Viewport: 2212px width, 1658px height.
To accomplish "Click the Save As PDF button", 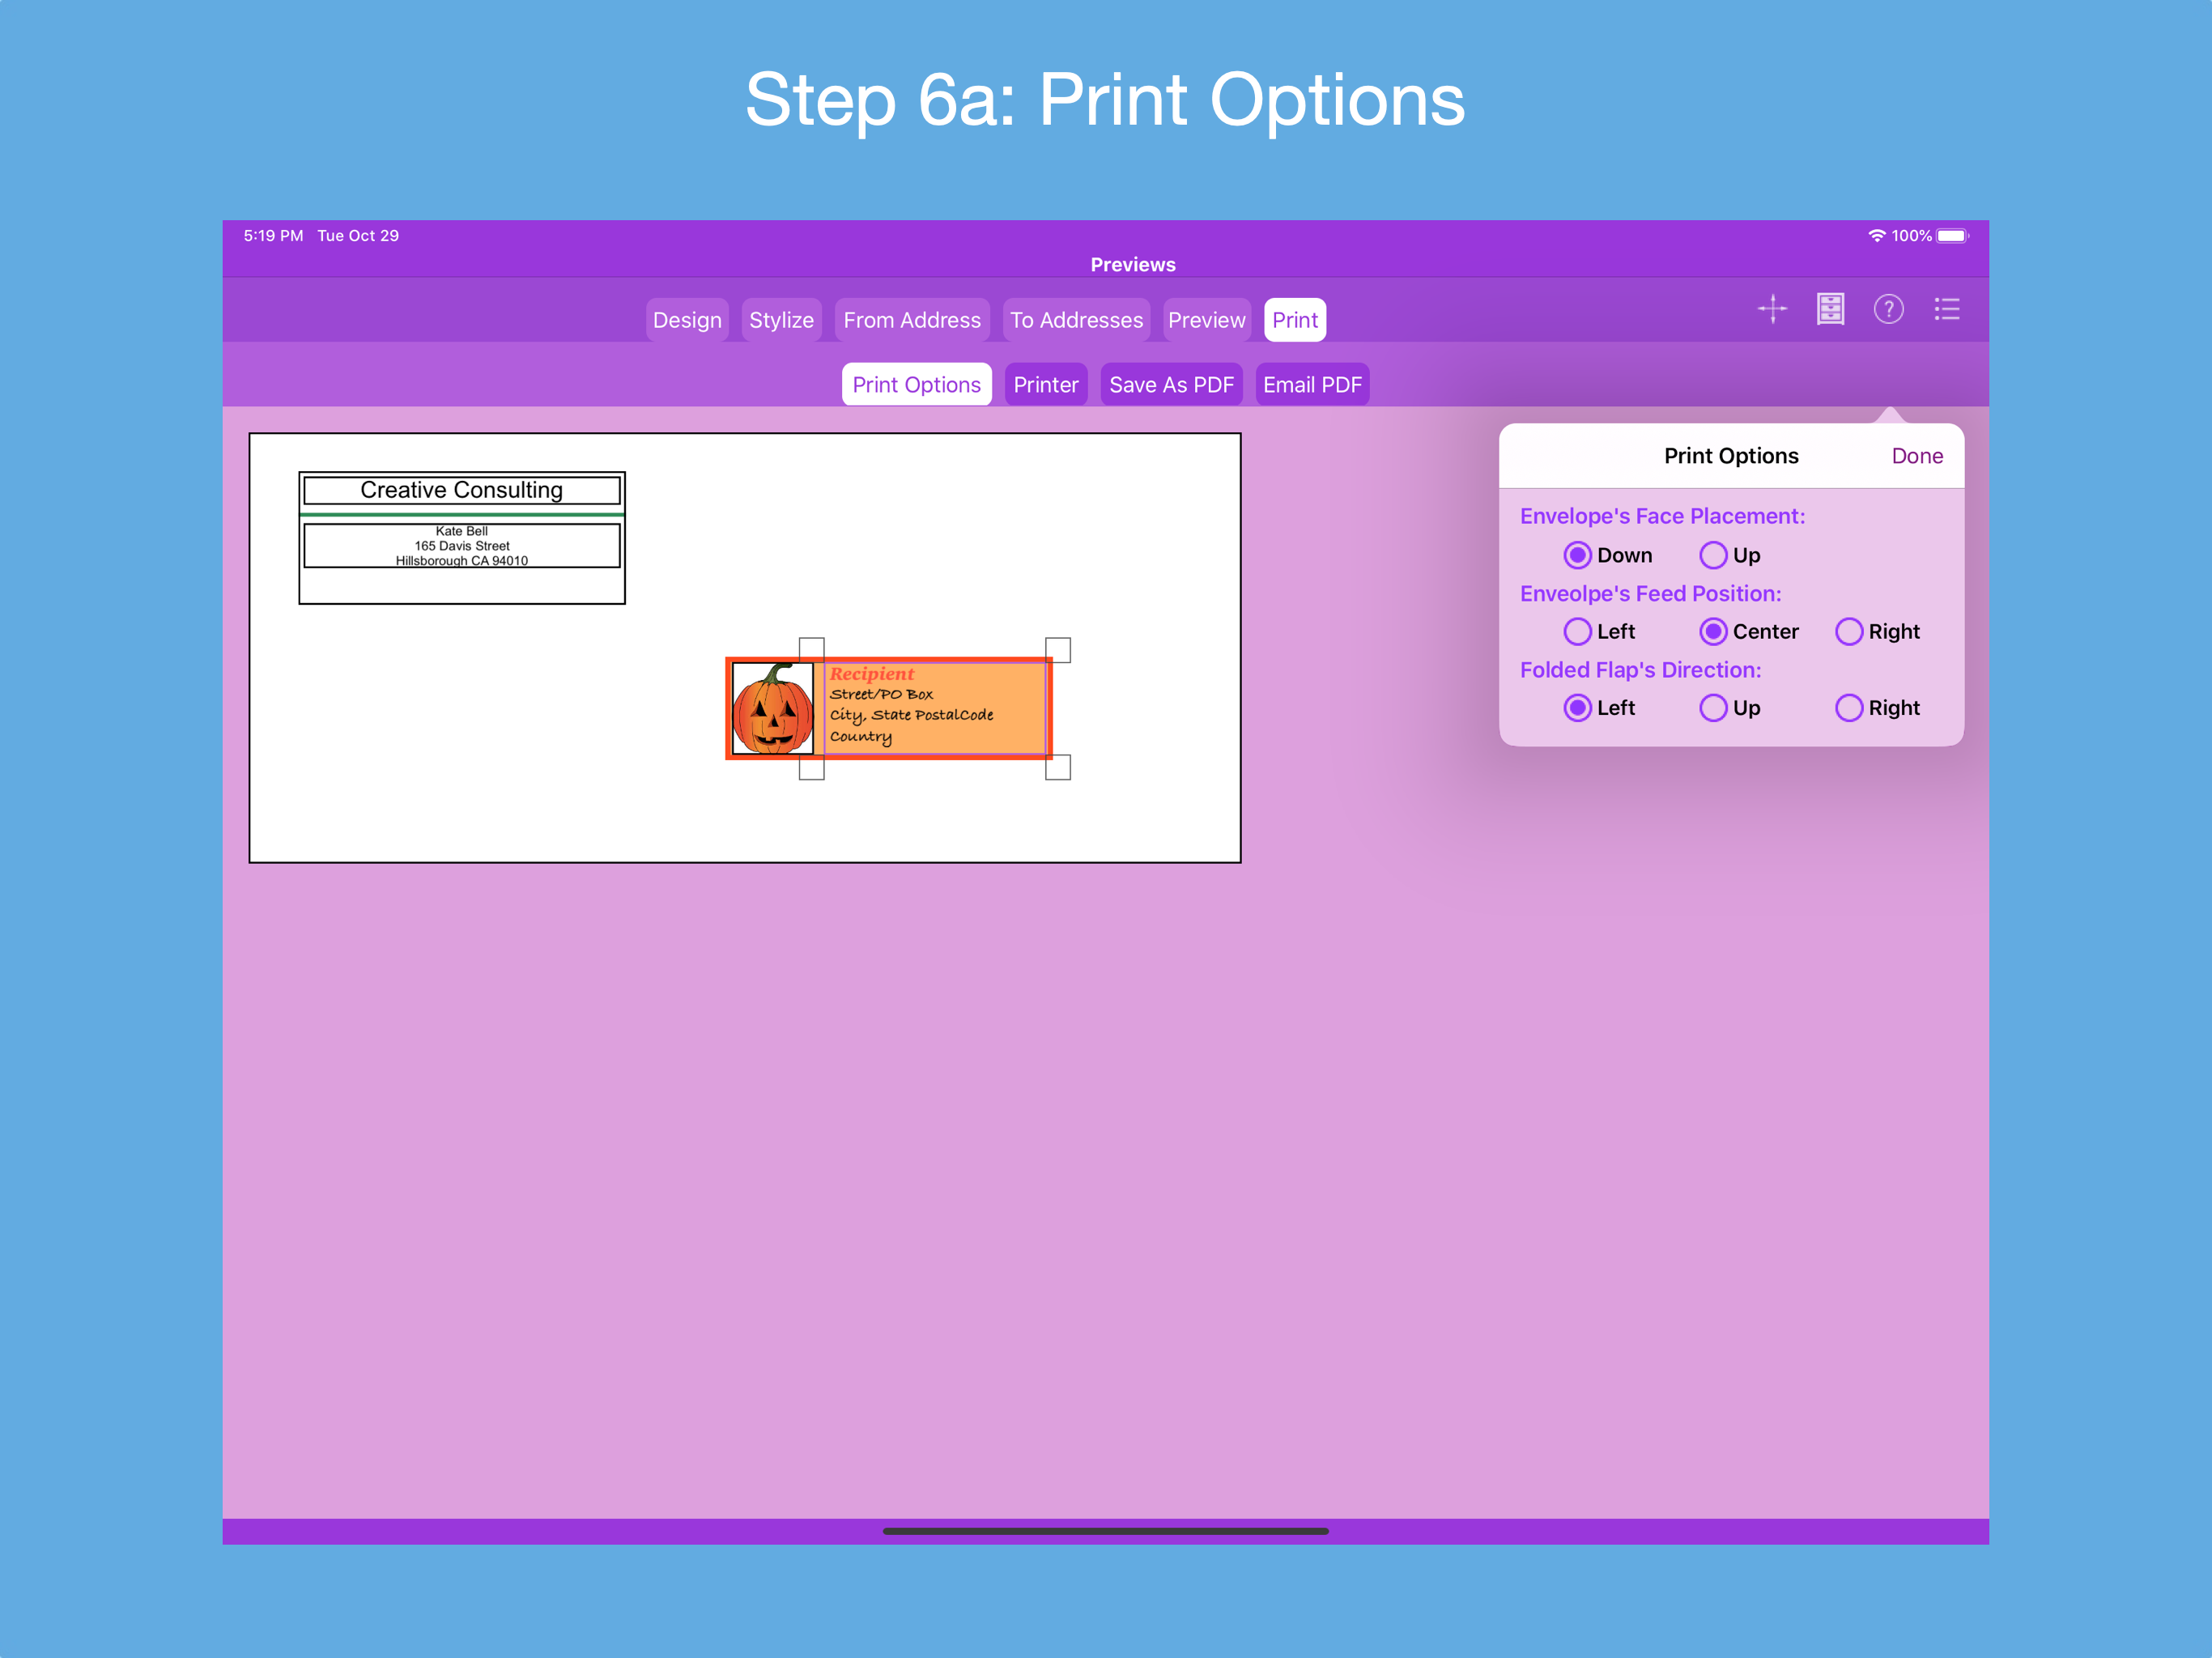I will pyautogui.click(x=1171, y=385).
